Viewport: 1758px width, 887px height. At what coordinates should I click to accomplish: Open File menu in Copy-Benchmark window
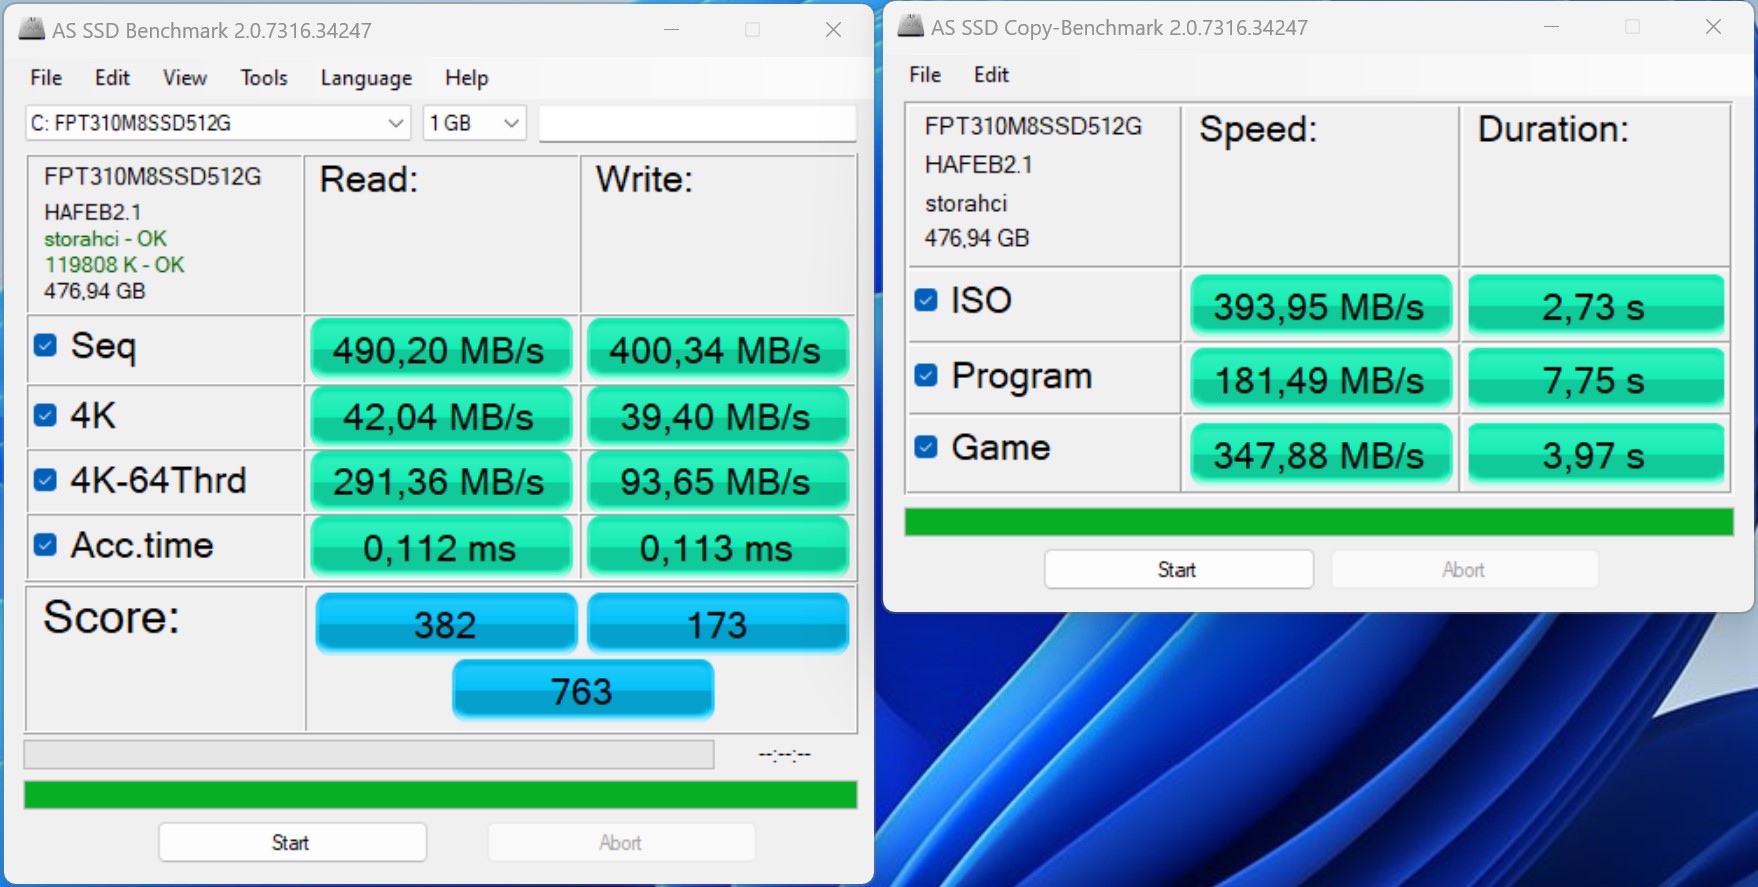click(925, 75)
